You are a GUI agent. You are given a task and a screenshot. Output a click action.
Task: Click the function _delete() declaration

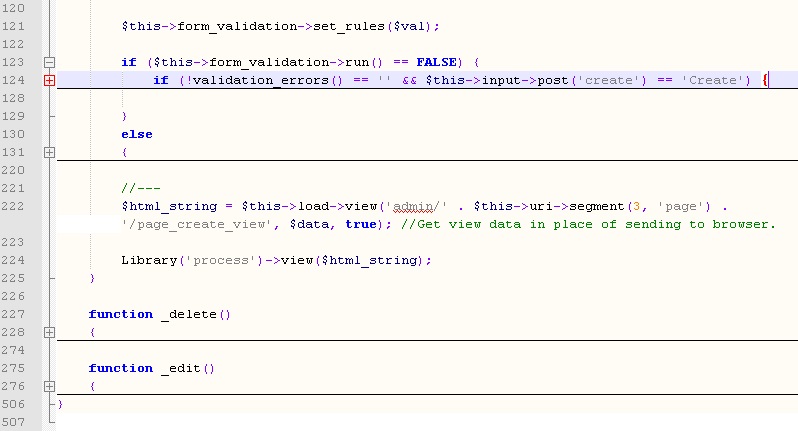coord(160,314)
